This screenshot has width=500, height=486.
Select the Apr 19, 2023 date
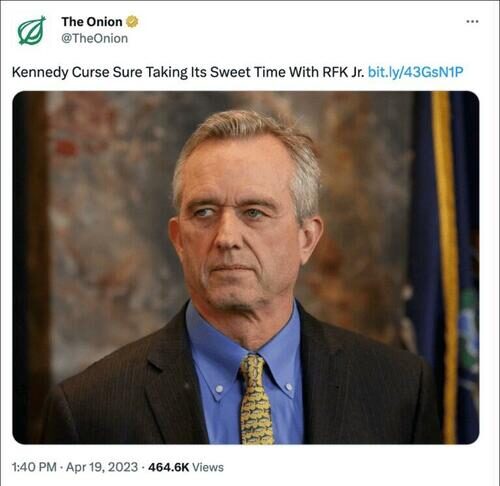102,467
